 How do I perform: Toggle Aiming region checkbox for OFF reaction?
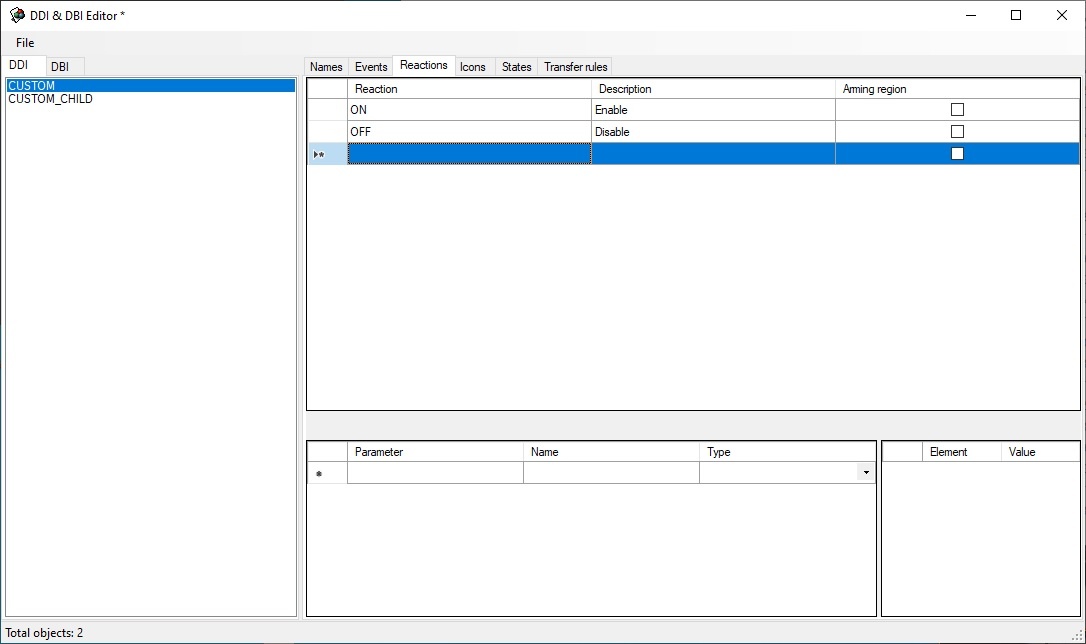957,132
